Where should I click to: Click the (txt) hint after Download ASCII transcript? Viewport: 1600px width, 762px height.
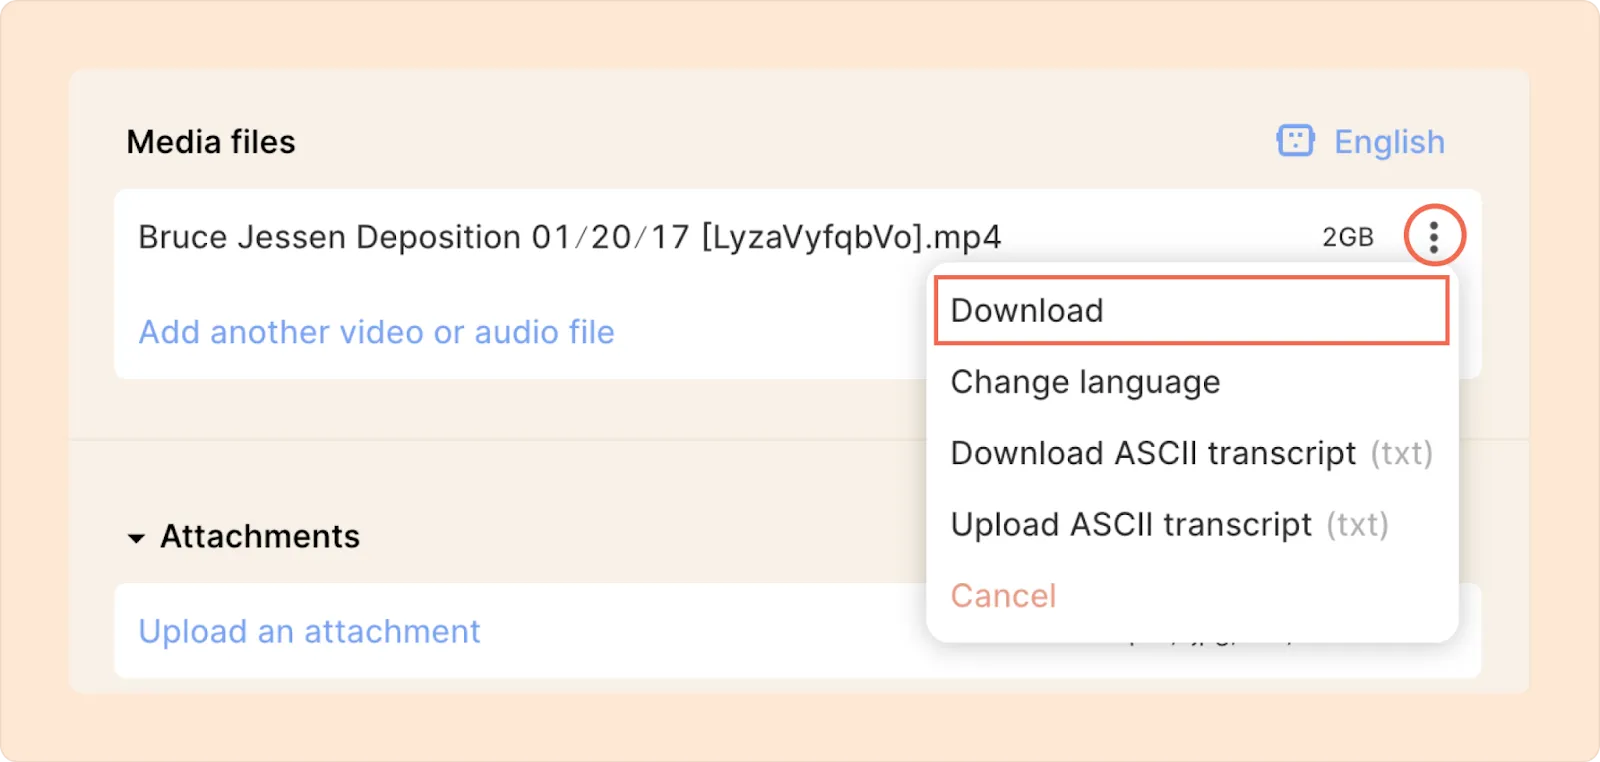[x=1401, y=453]
